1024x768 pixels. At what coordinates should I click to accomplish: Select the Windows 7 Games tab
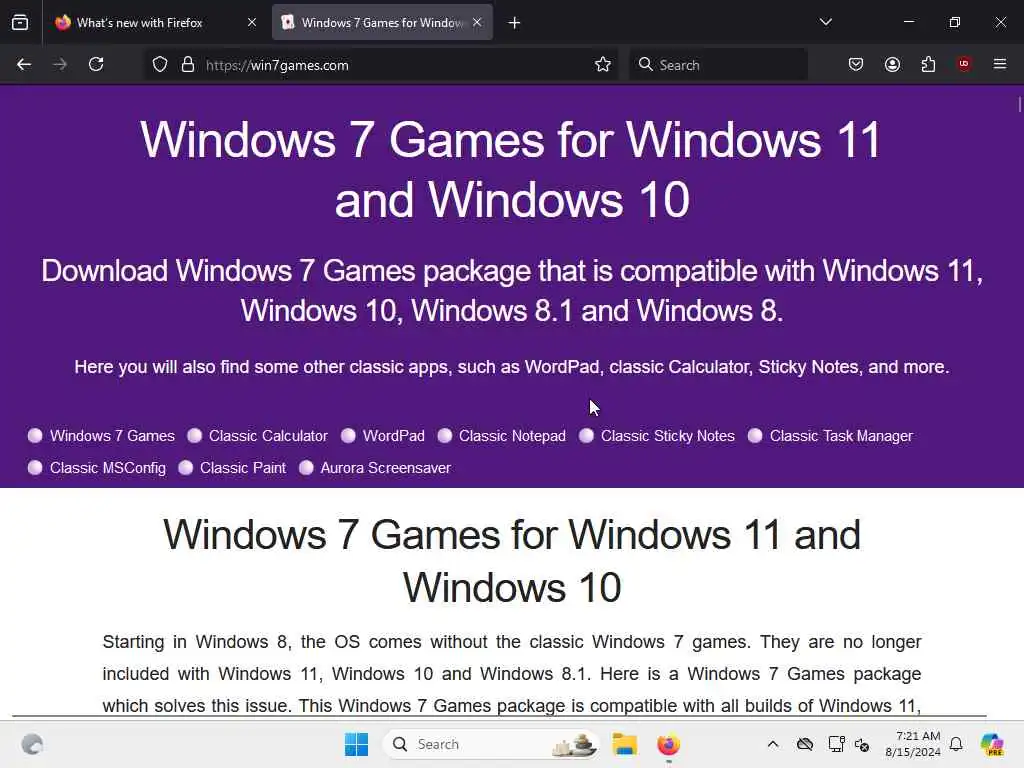(382, 23)
